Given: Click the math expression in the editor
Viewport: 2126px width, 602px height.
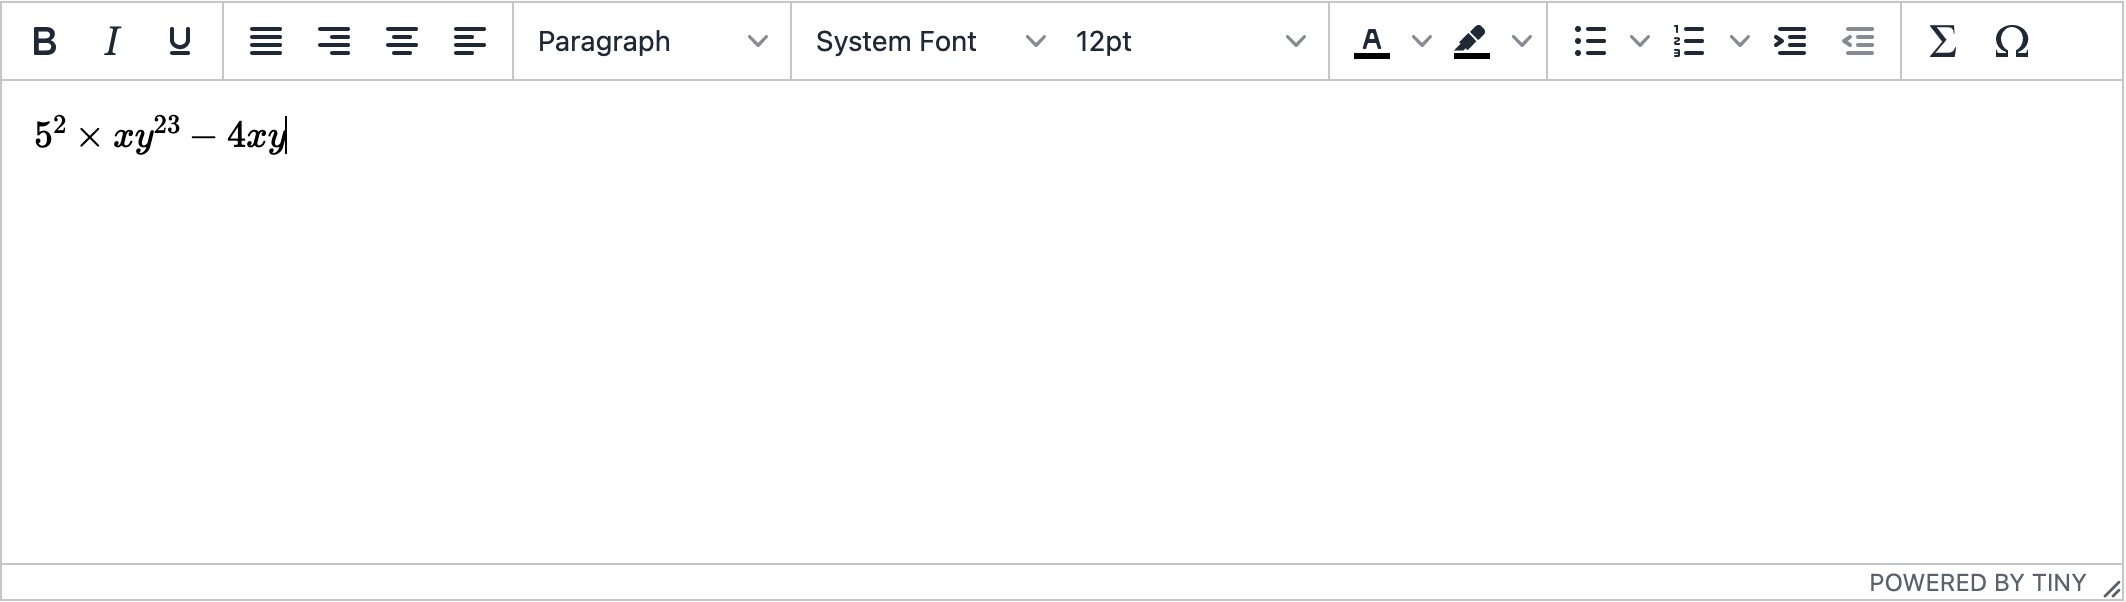Looking at the screenshot, I should tap(160, 135).
